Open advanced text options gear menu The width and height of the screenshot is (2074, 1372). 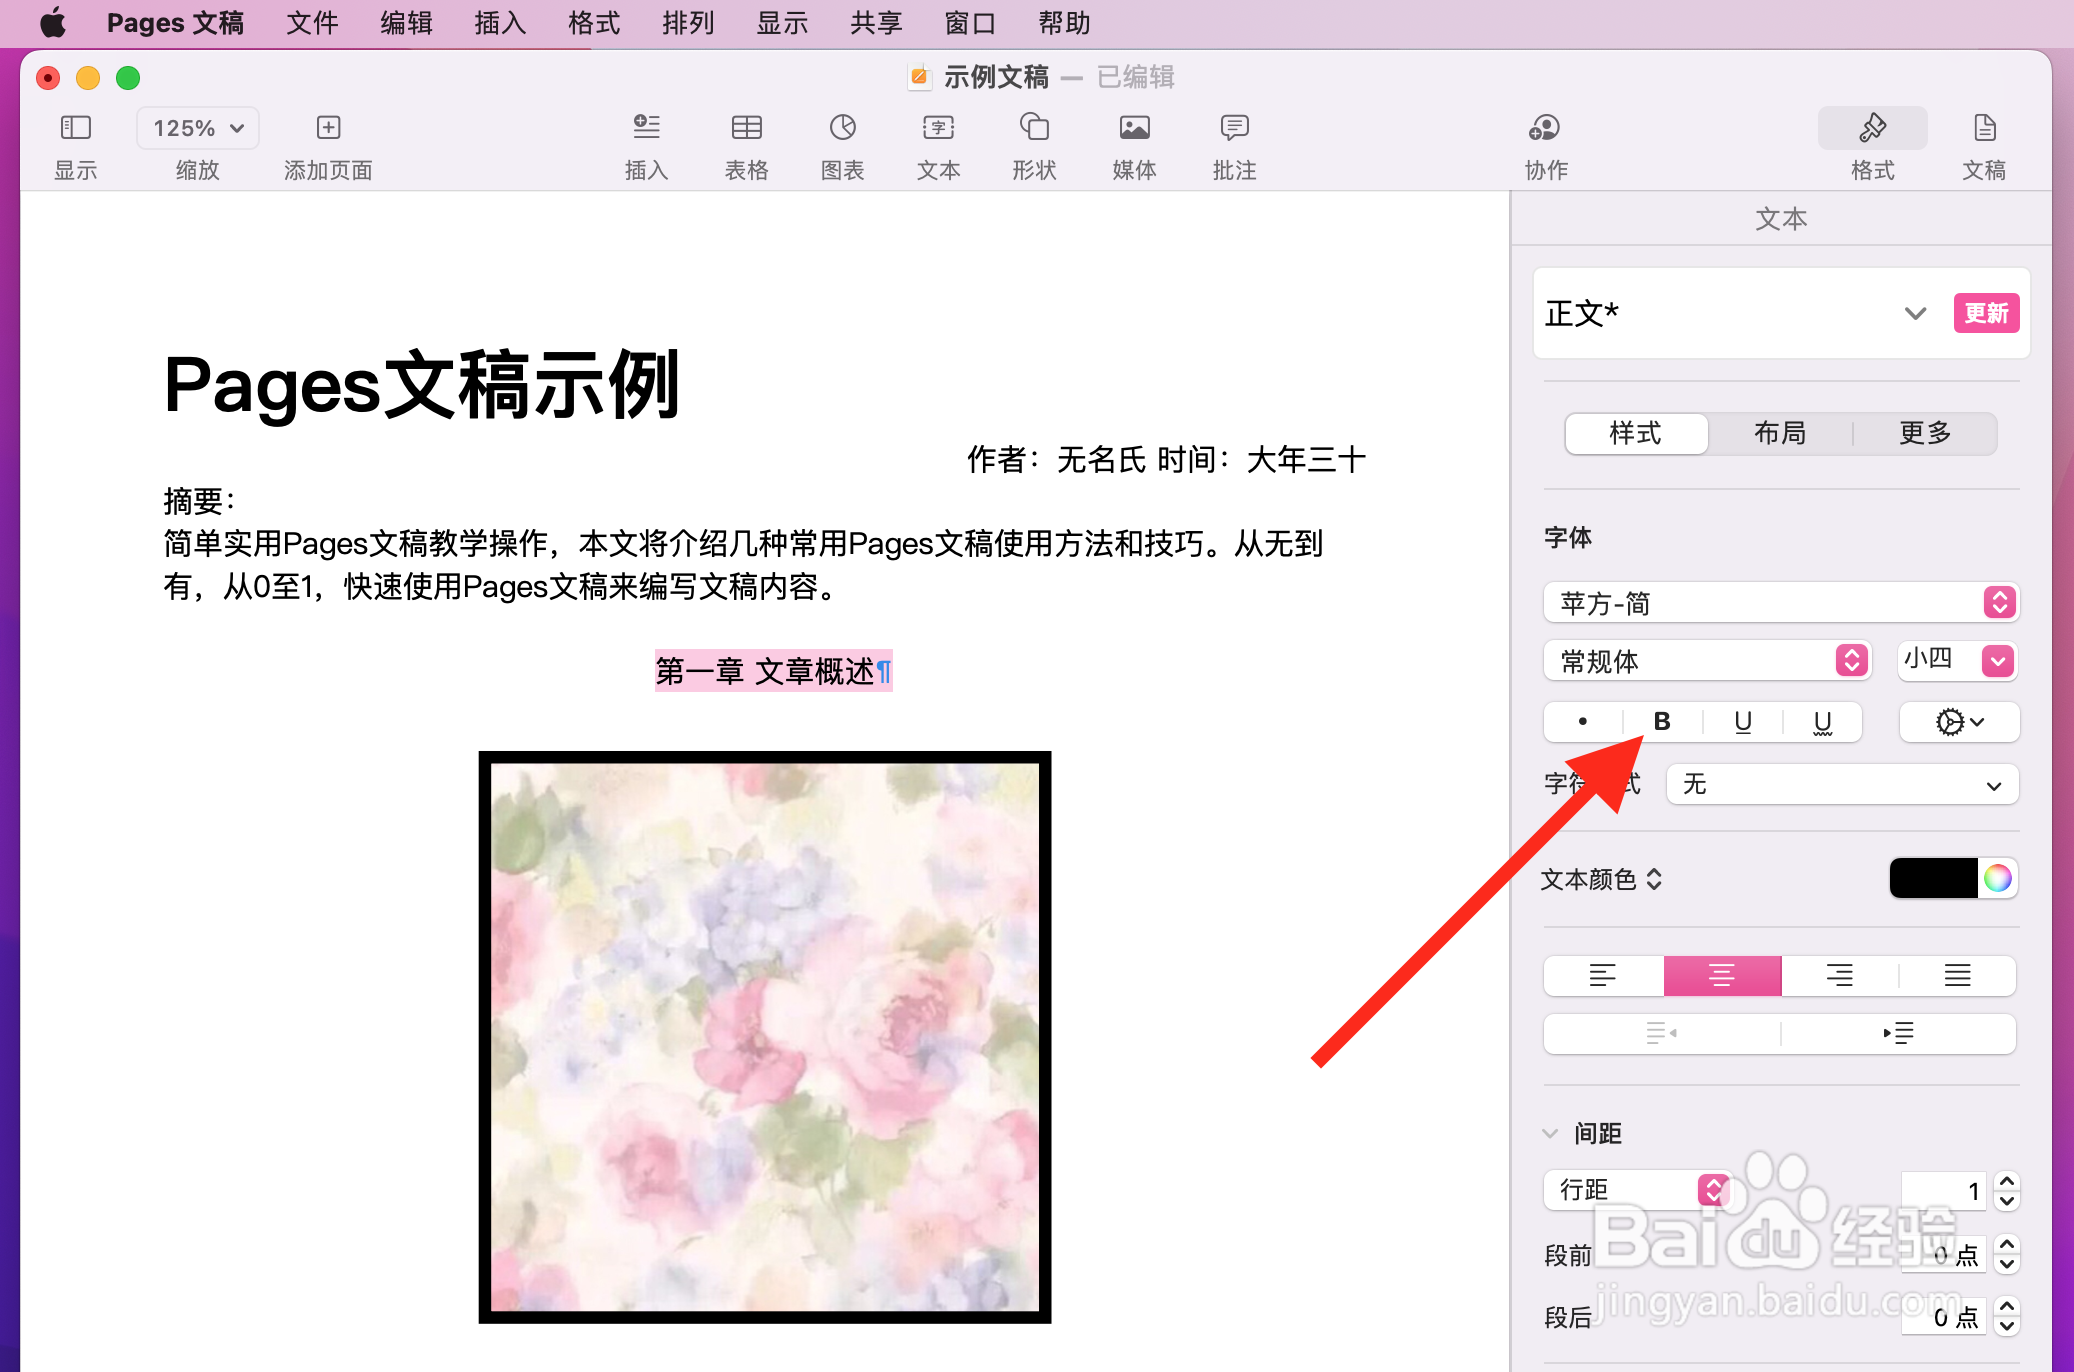[x=1959, y=722]
